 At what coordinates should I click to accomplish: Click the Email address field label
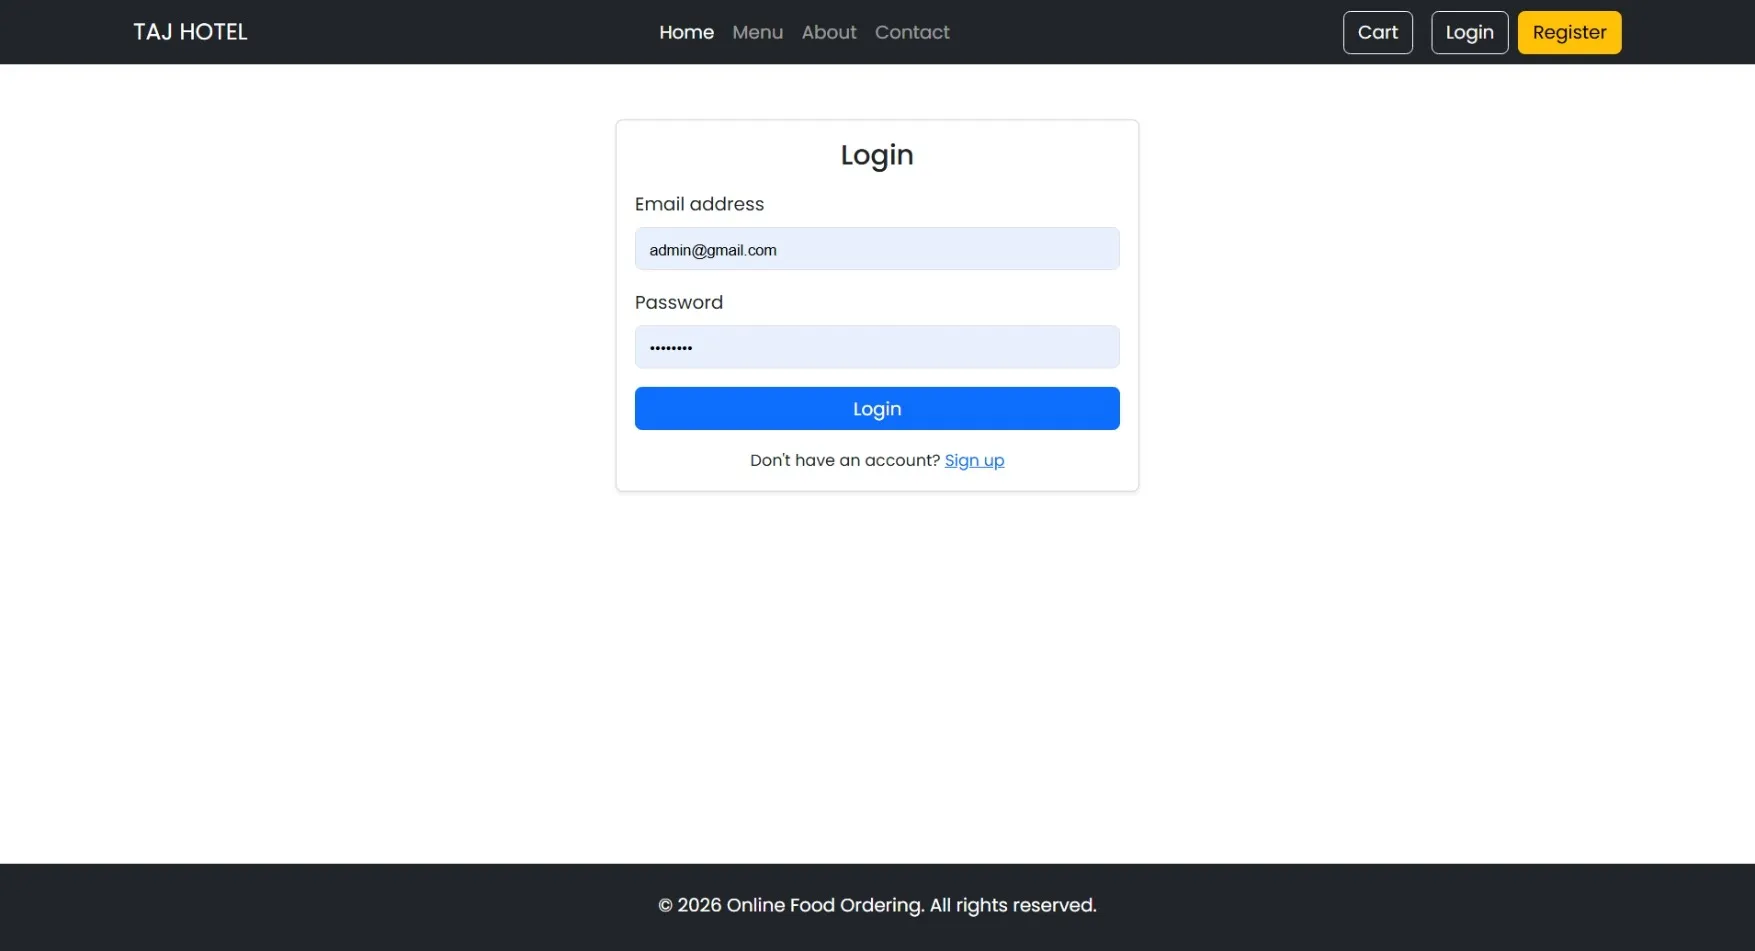[x=699, y=204]
